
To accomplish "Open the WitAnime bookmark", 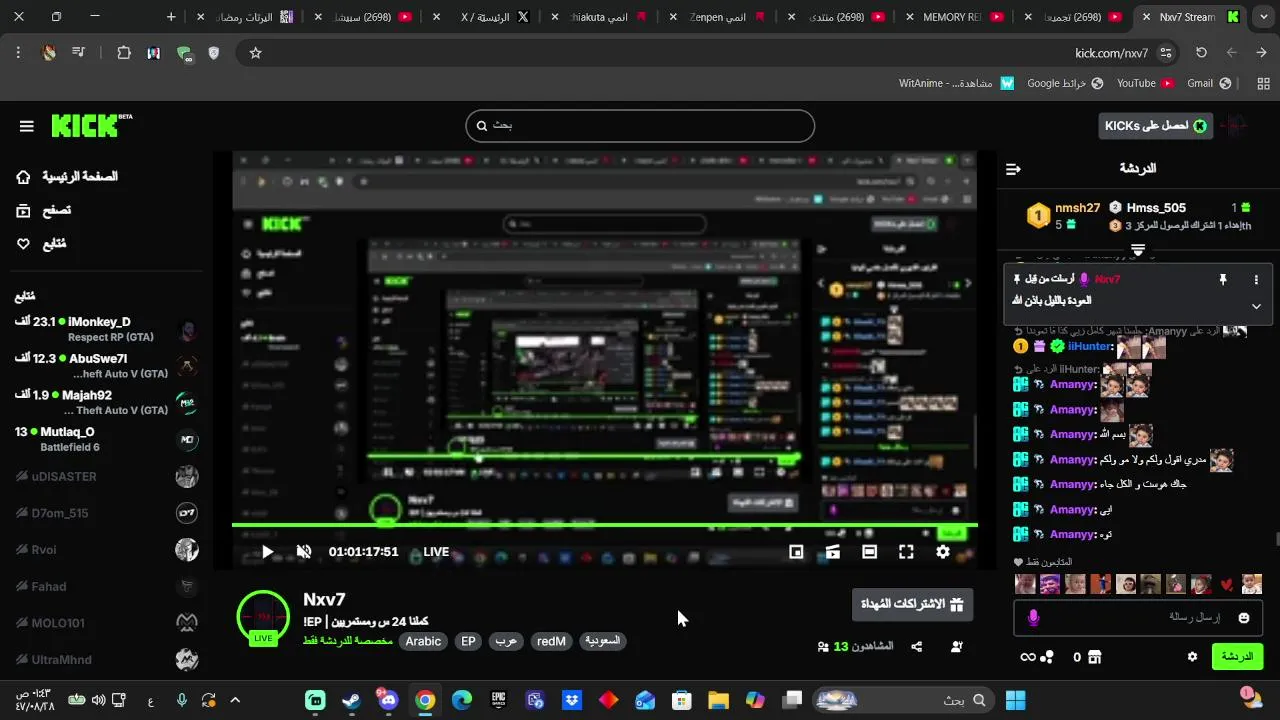I will pos(957,83).
